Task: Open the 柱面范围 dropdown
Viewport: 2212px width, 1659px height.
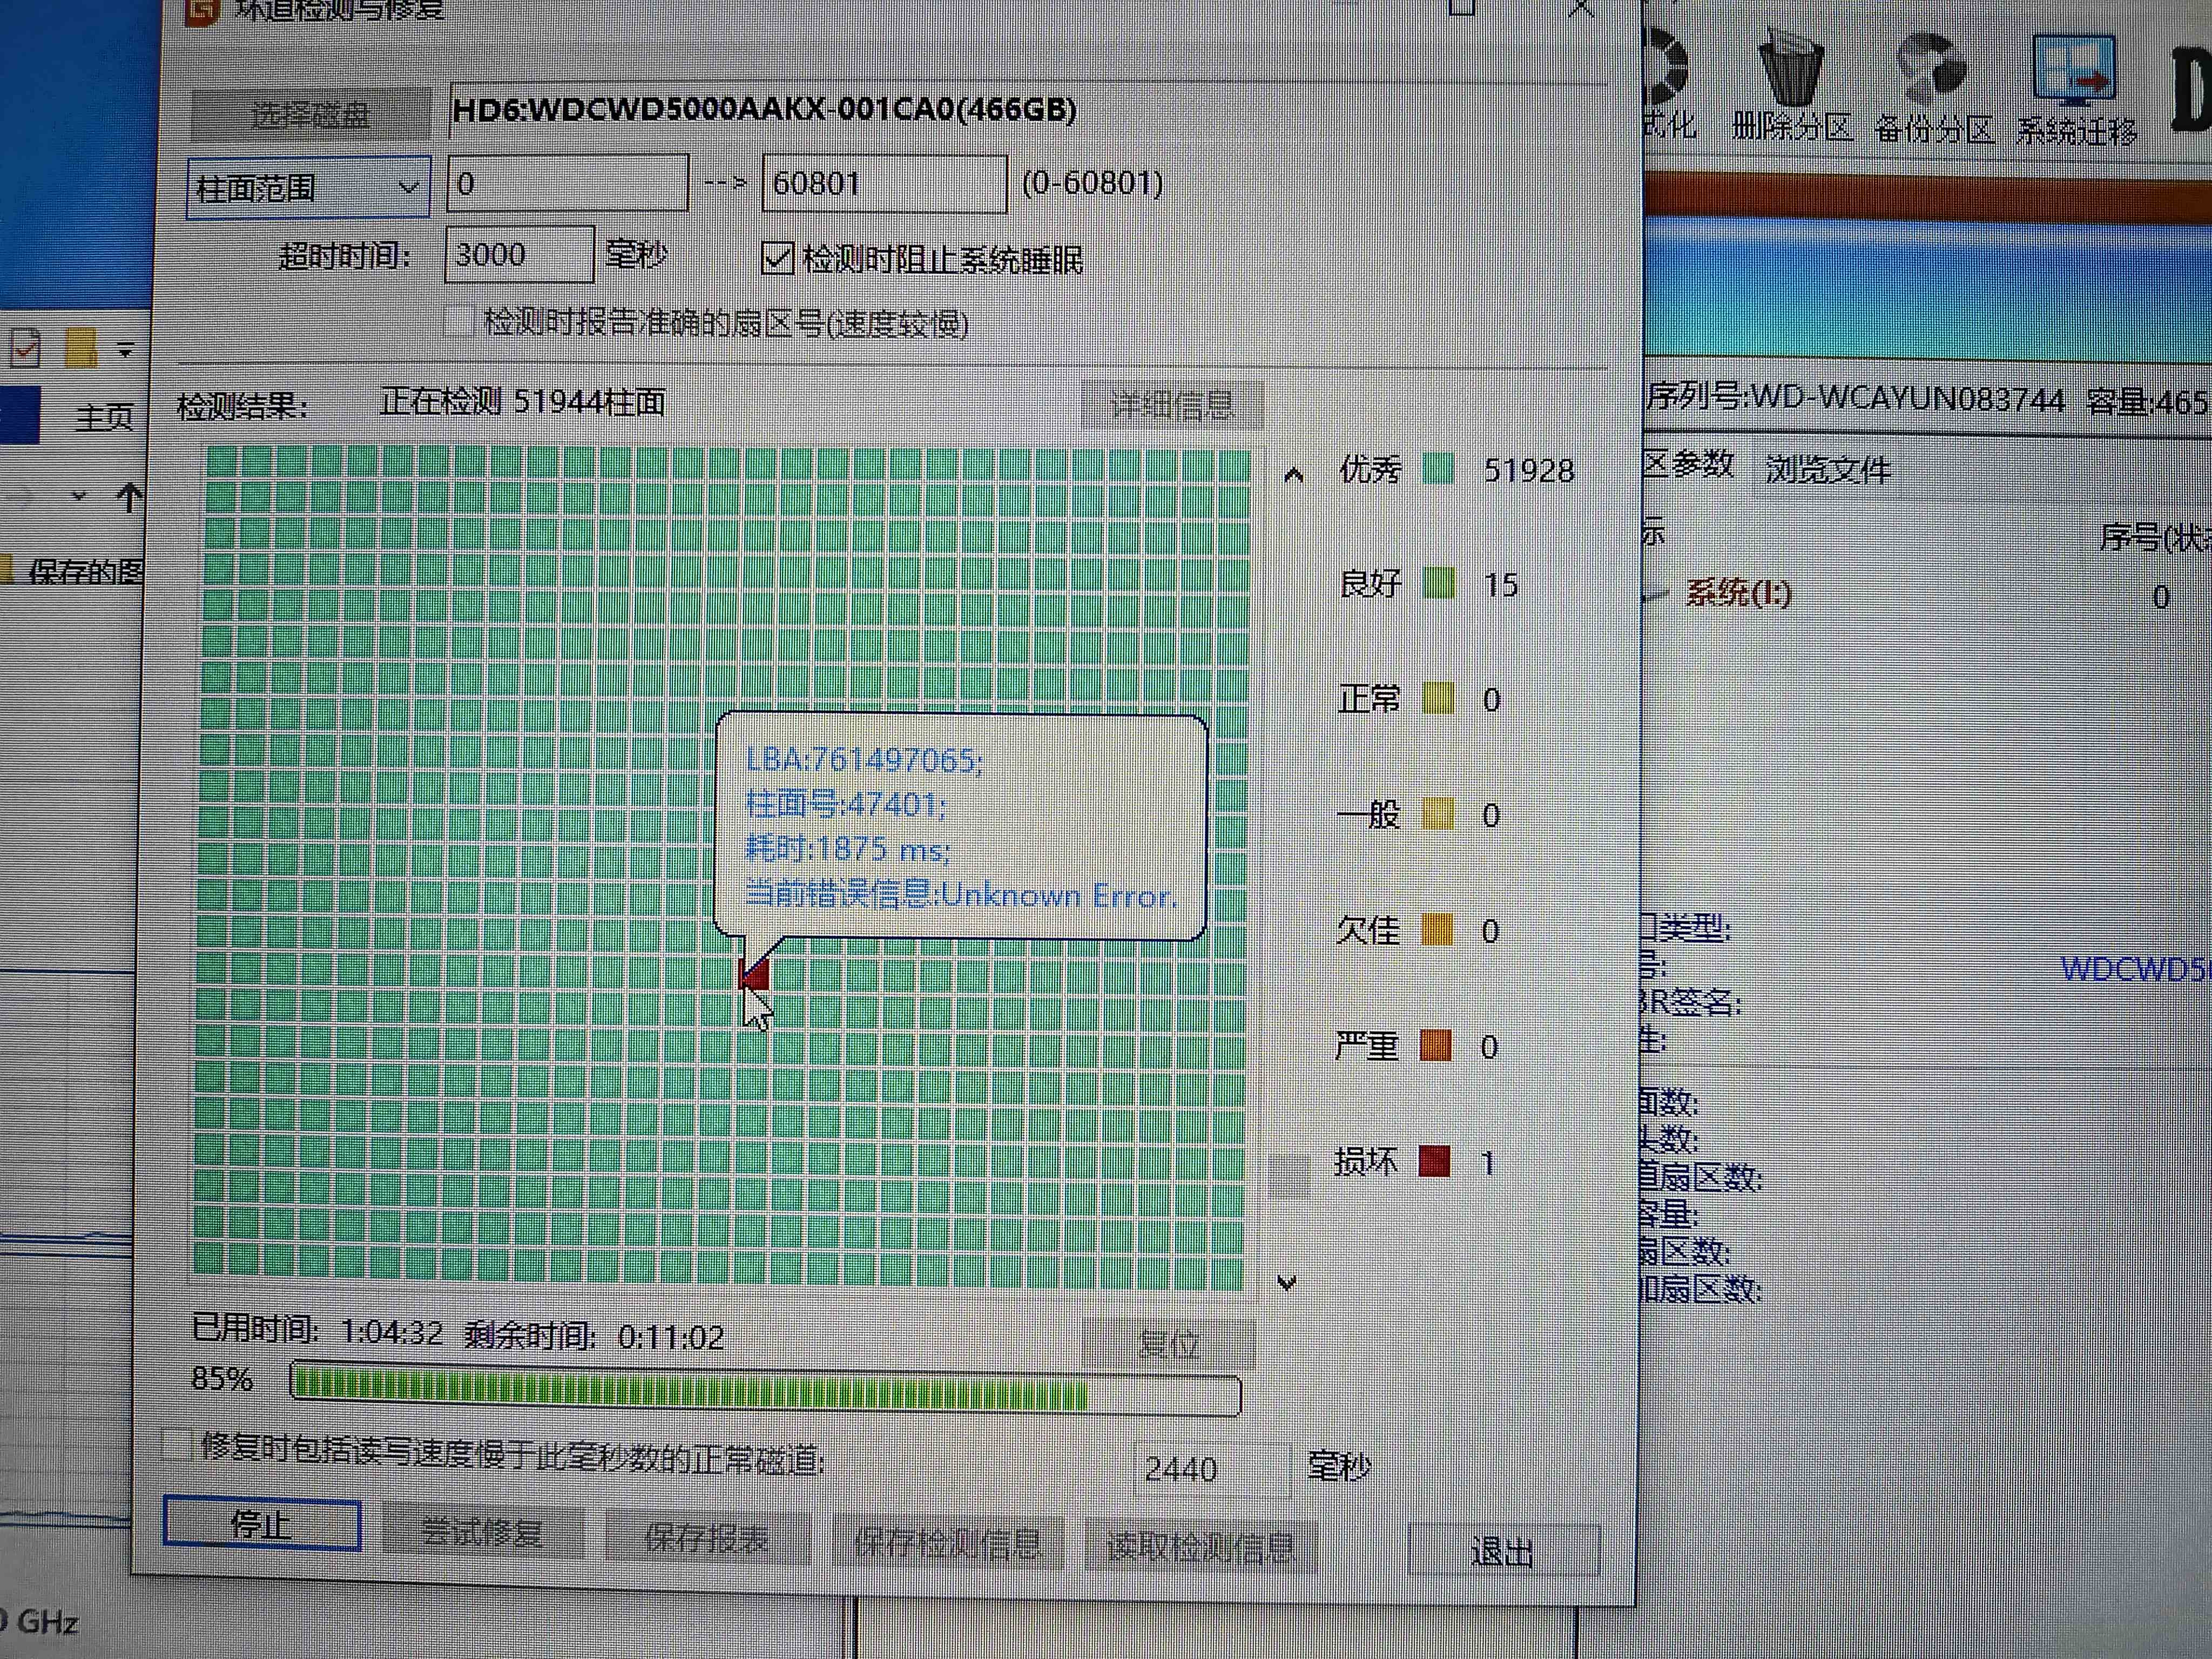Action: 308,187
